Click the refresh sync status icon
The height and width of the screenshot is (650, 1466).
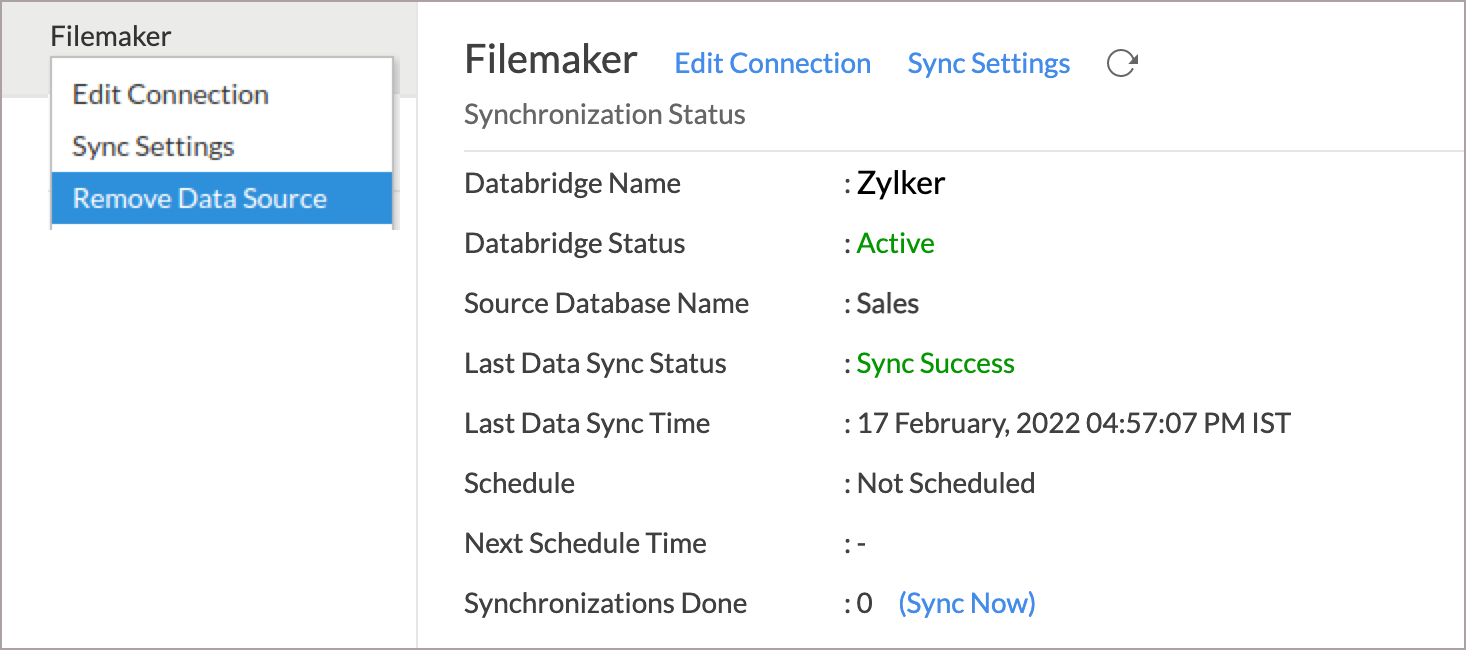1122,64
